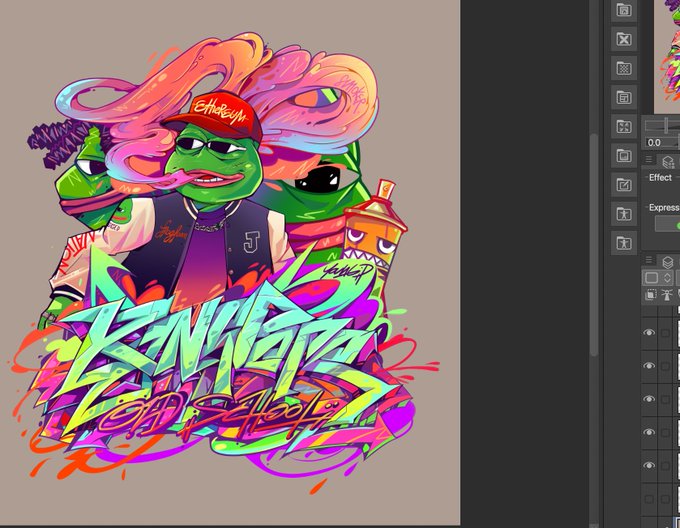This screenshot has height=528, width=680.
Task: Open the material folder icon with picture frame
Action: [624, 156]
